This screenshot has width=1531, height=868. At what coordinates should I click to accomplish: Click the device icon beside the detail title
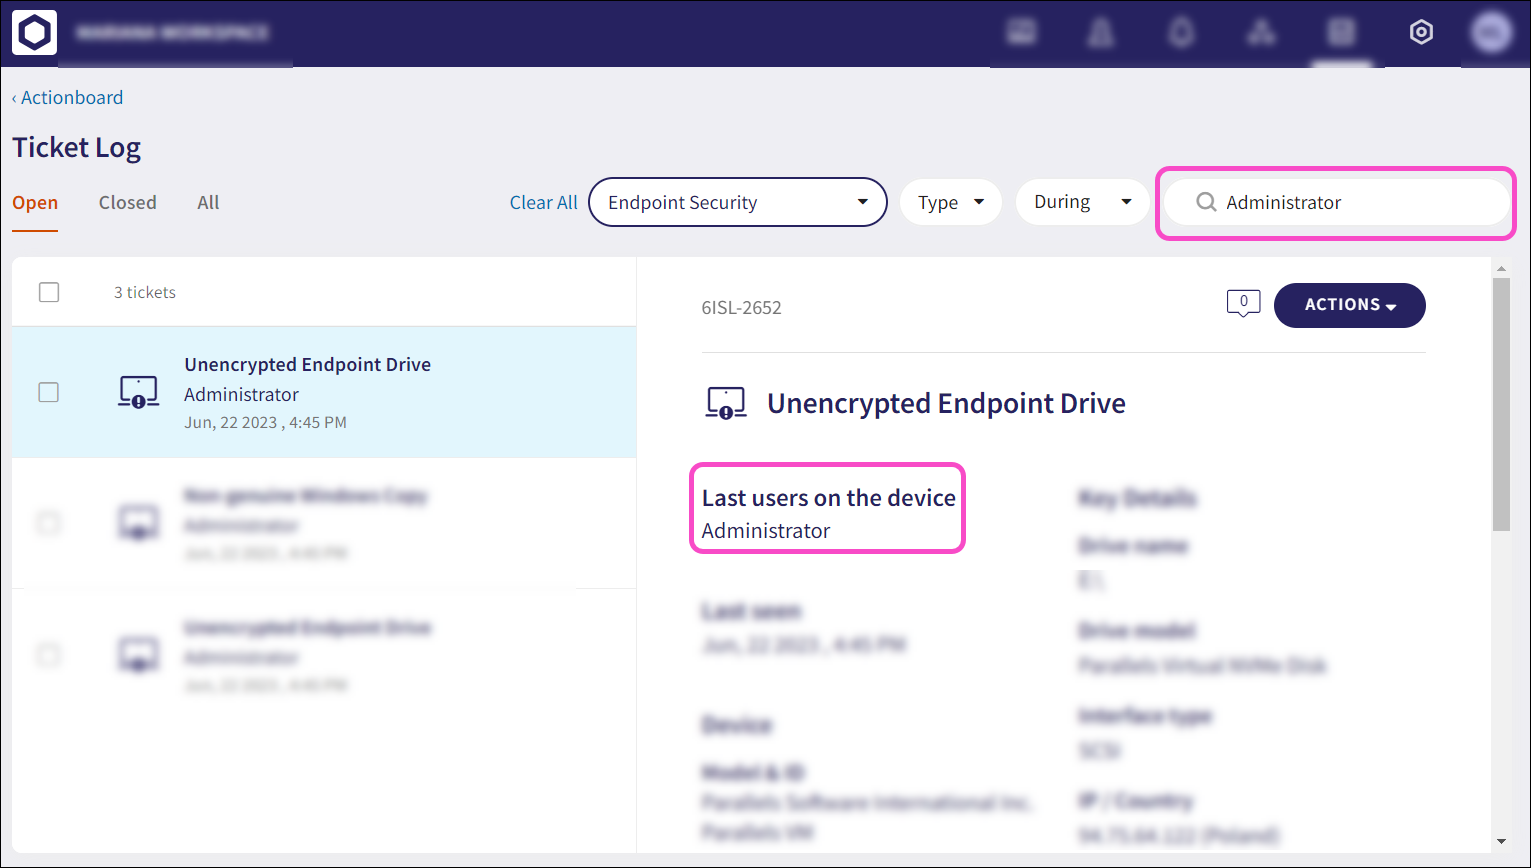(726, 404)
